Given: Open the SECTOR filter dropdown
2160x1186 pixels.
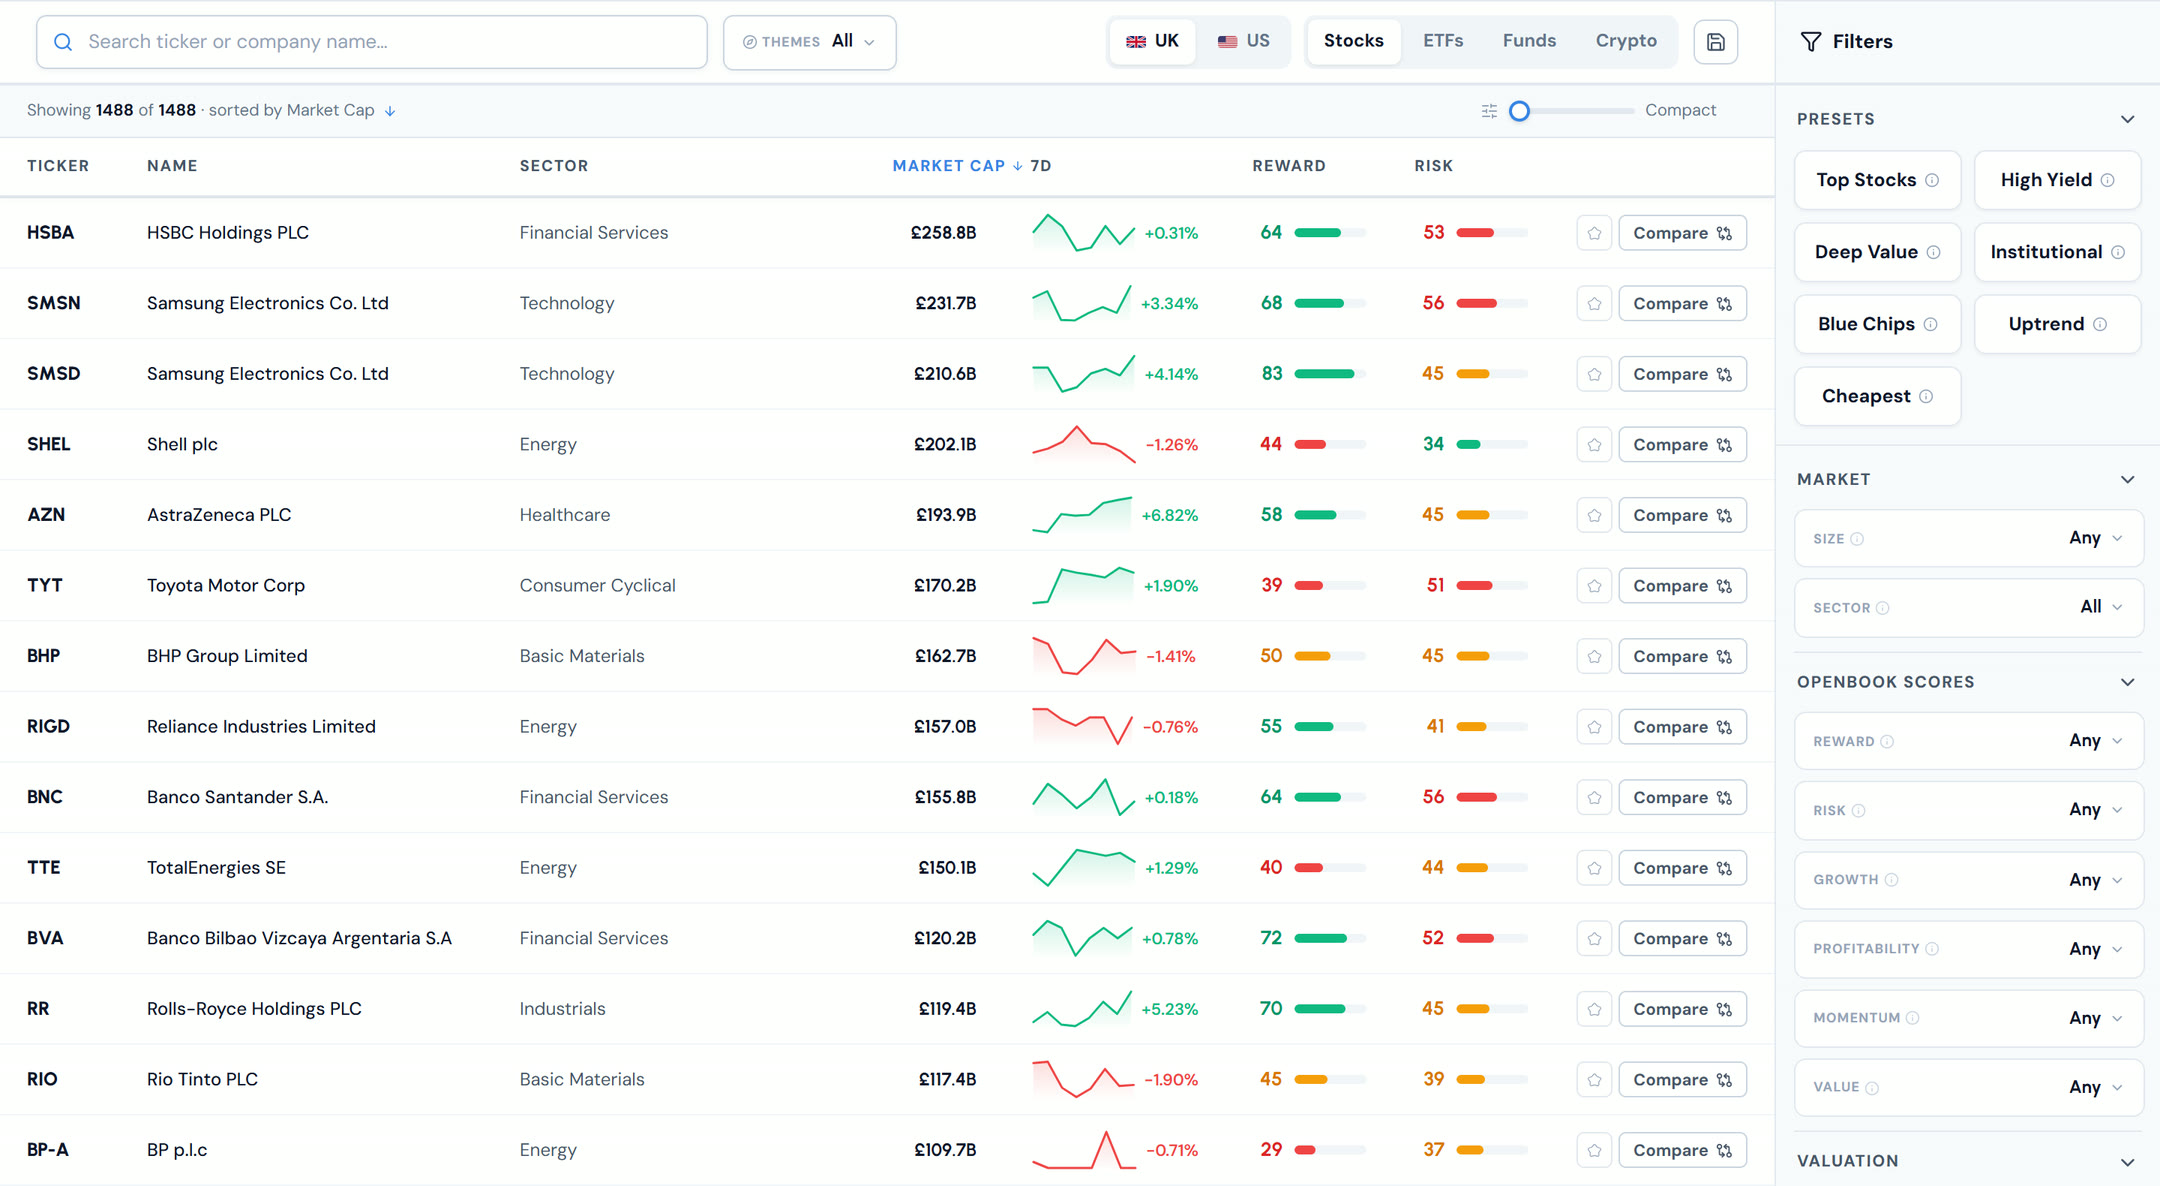Looking at the screenshot, I should (1969, 607).
